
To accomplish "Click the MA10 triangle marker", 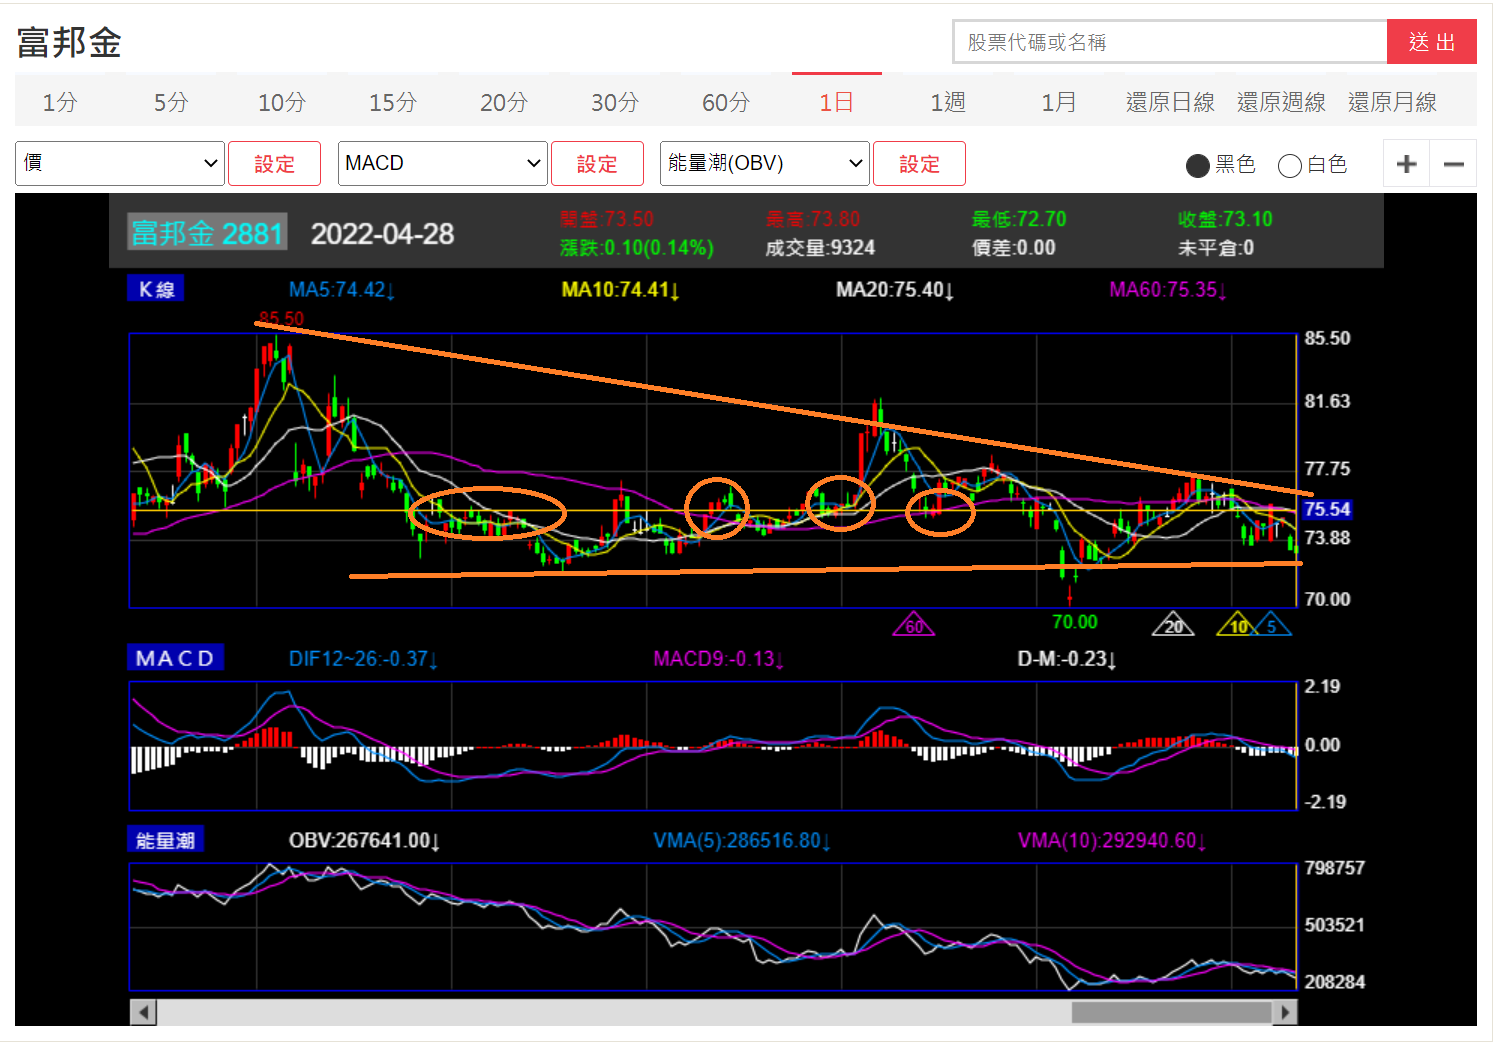I will [x=1237, y=624].
